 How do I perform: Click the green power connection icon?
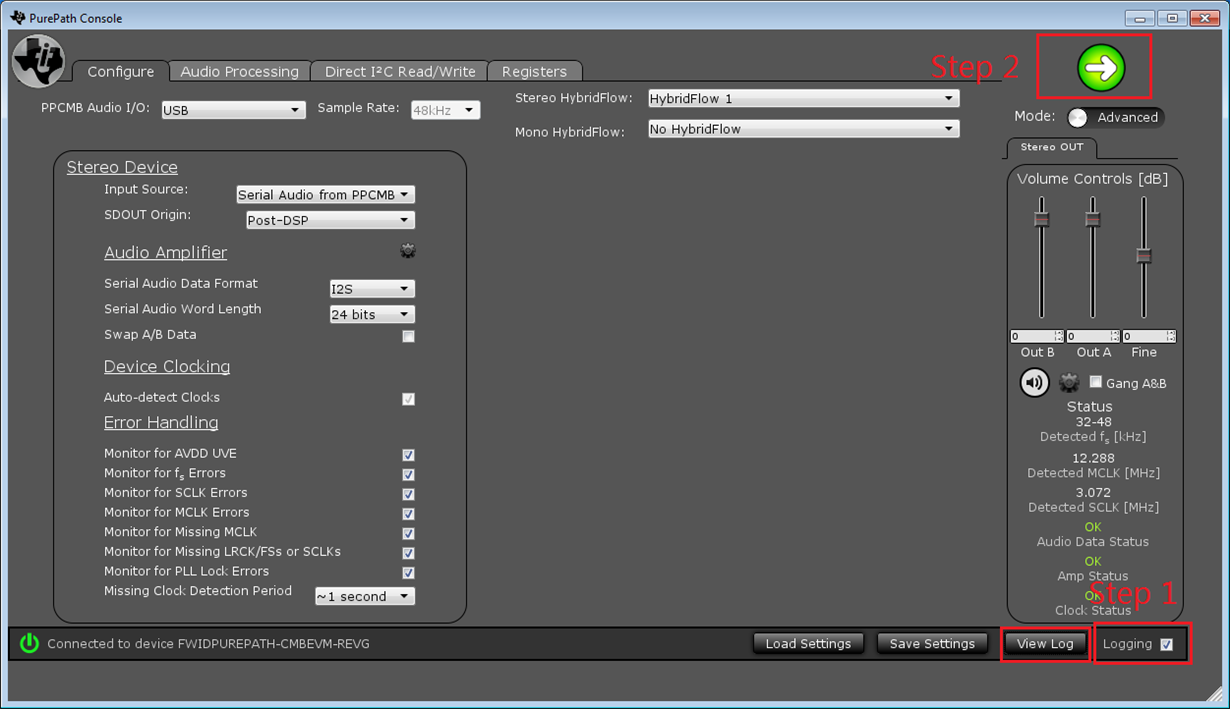click(x=29, y=643)
